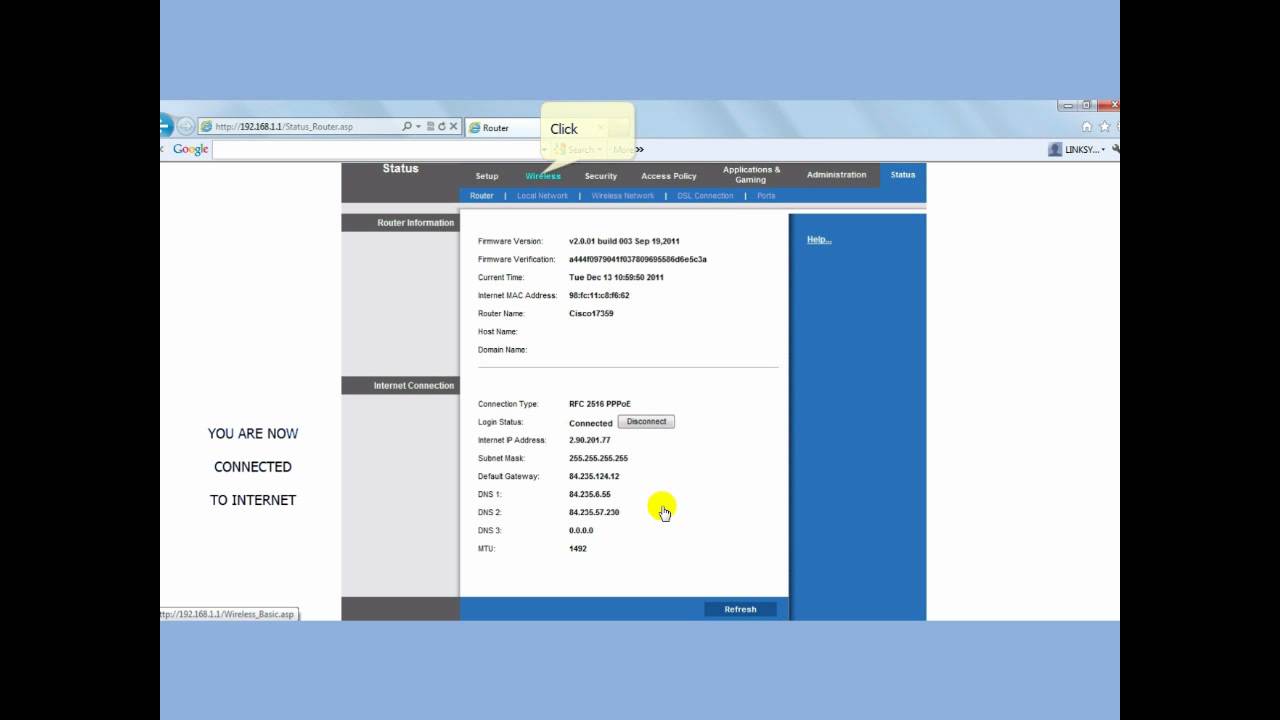Click the Disconnect button
Screen dimensions: 1280x720
pos(646,422)
